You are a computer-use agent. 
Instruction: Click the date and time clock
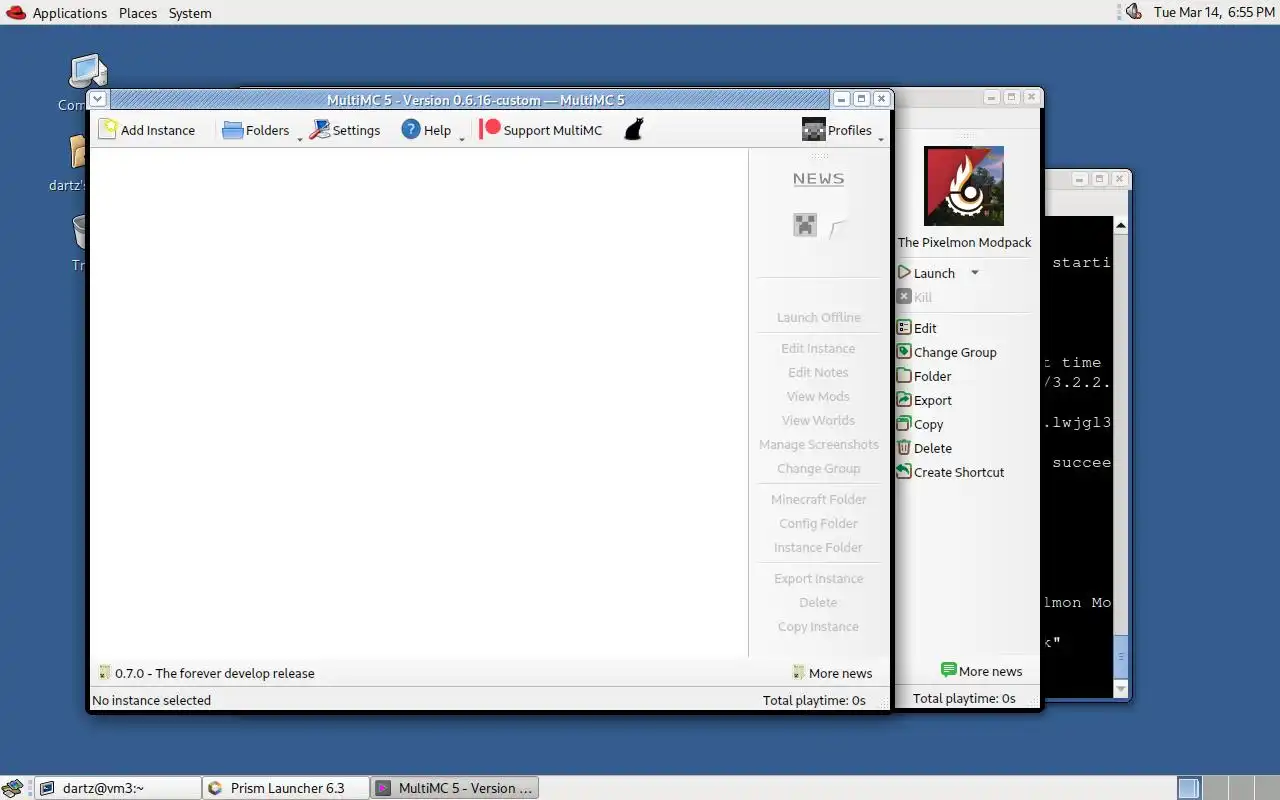tap(1214, 13)
